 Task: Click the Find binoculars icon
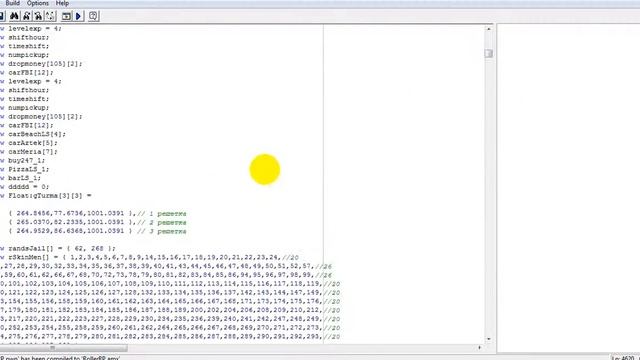pyautogui.click(x=14, y=16)
